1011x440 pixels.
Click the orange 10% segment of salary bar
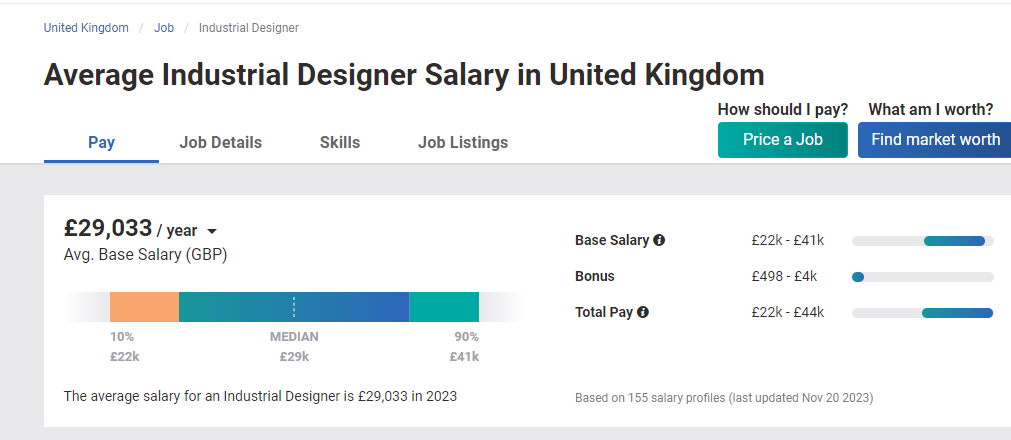pyautogui.click(x=144, y=307)
